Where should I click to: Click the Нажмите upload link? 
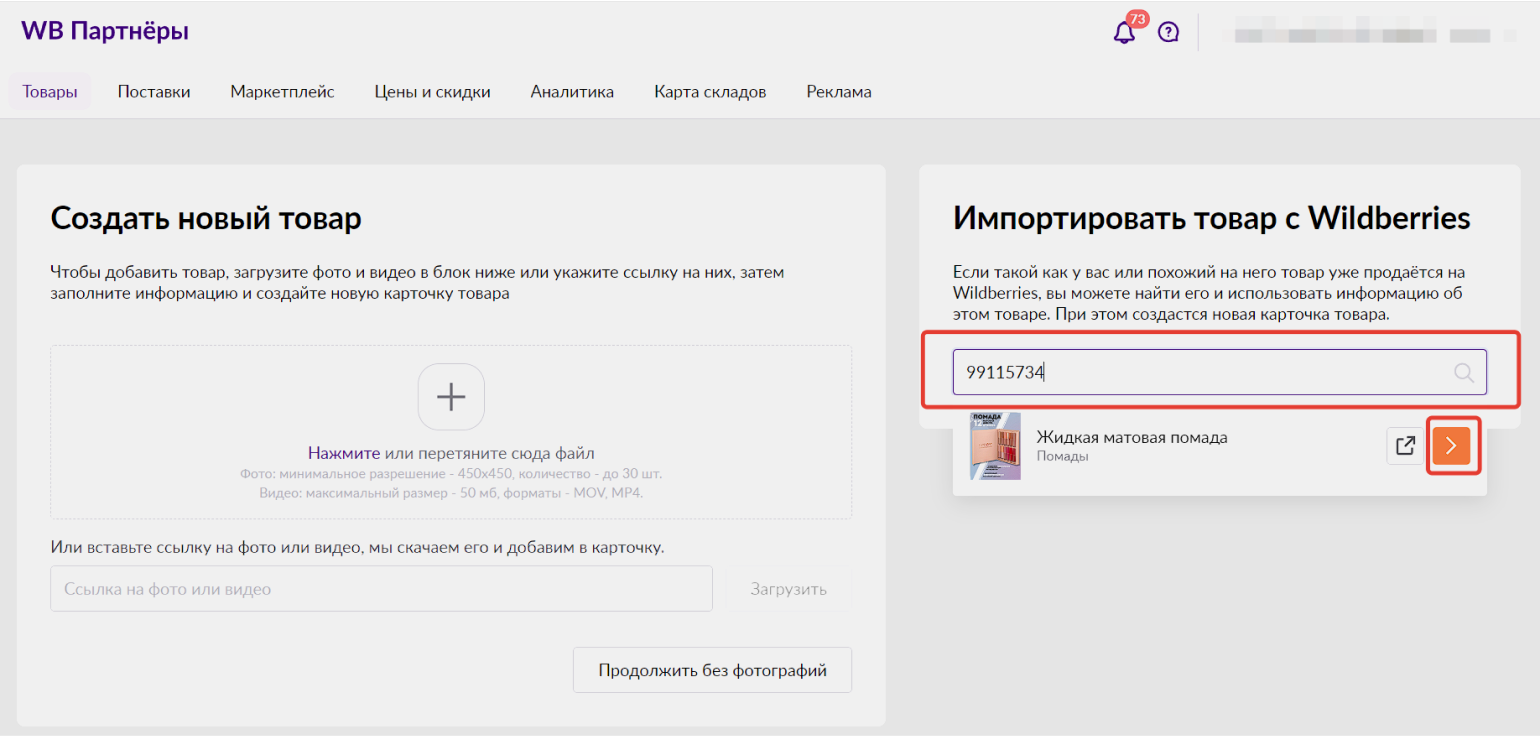pyautogui.click(x=344, y=453)
